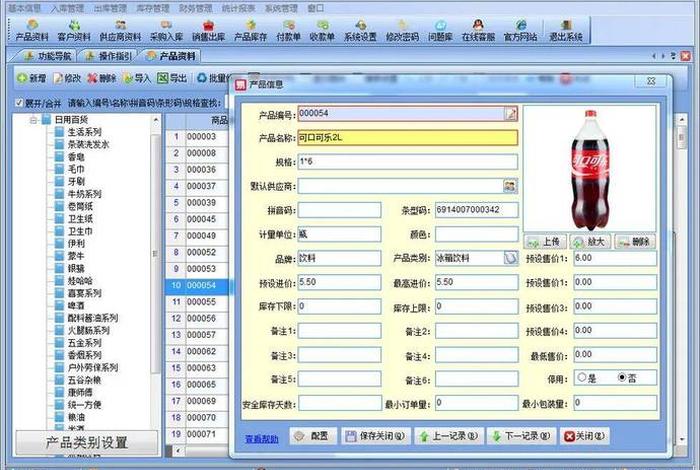The height and width of the screenshot is (470, 700).
Task: Select 五金系列 in the category tree
Action: [85, 343]
